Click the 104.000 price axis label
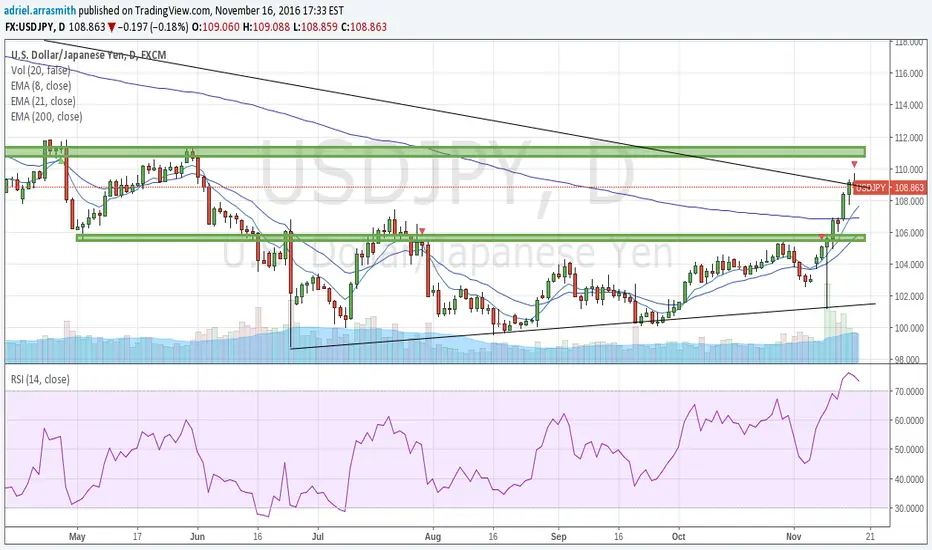The height and width of the screenshot is (550, 932). [x=909, y=264]
